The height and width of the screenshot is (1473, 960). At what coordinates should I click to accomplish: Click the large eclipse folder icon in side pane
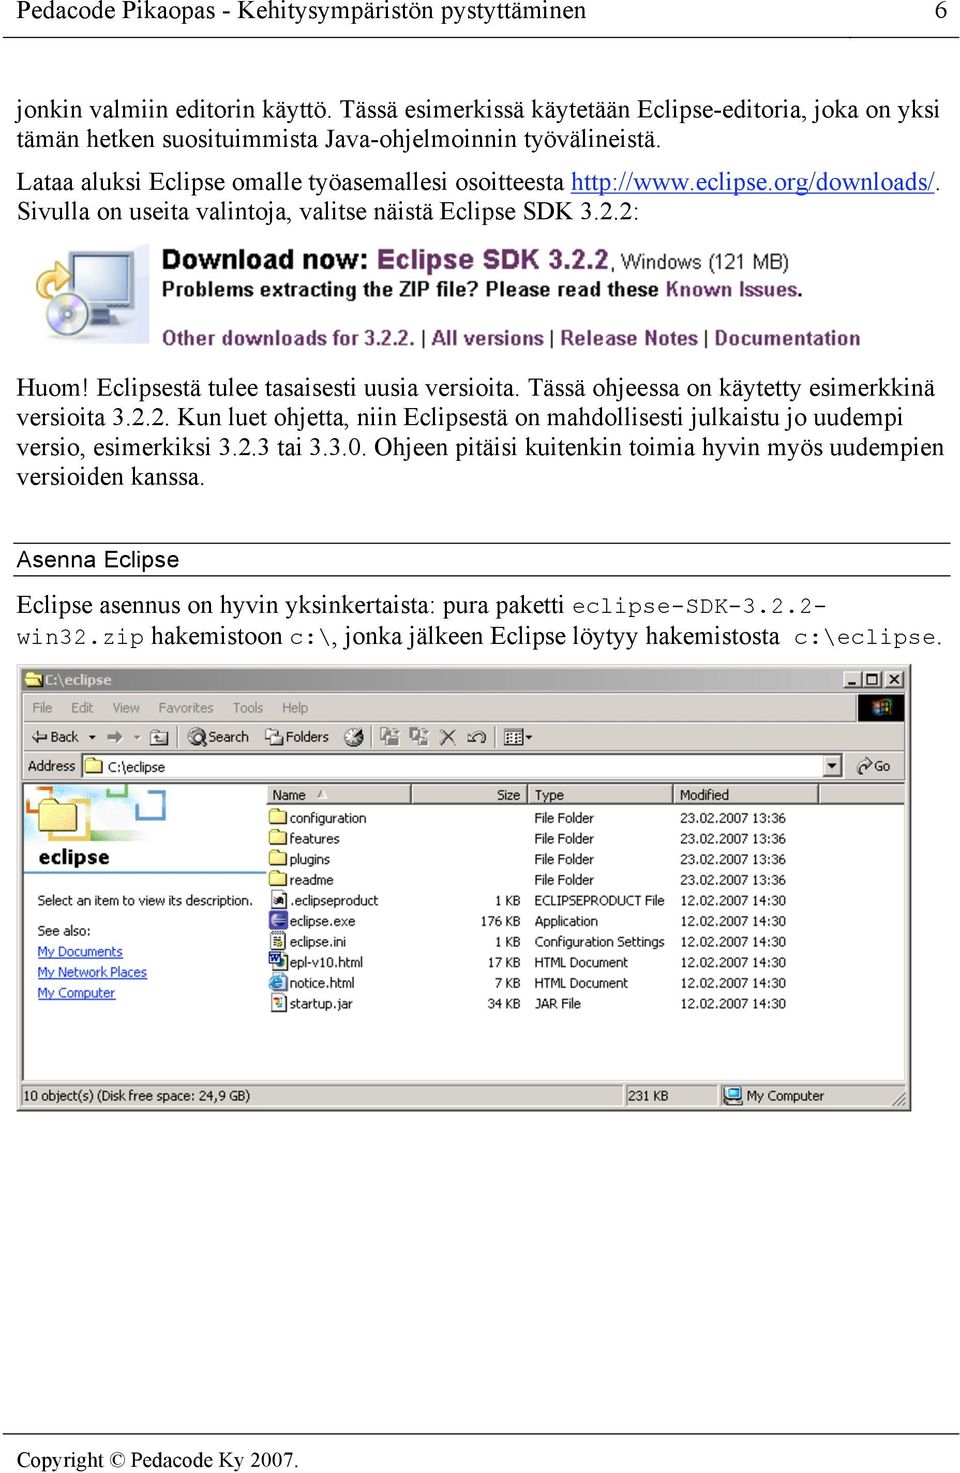[58, 814]
